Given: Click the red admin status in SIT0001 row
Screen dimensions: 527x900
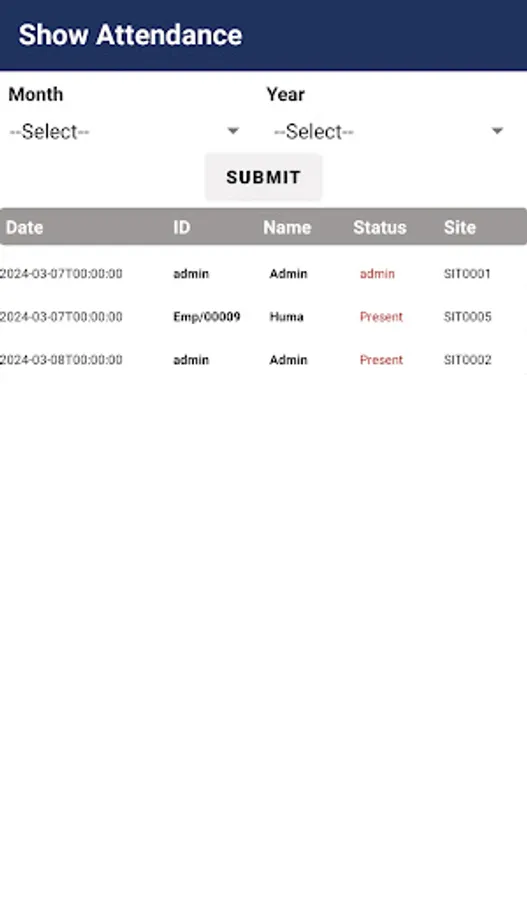Looking at the screenshot, I should point(377,274).
